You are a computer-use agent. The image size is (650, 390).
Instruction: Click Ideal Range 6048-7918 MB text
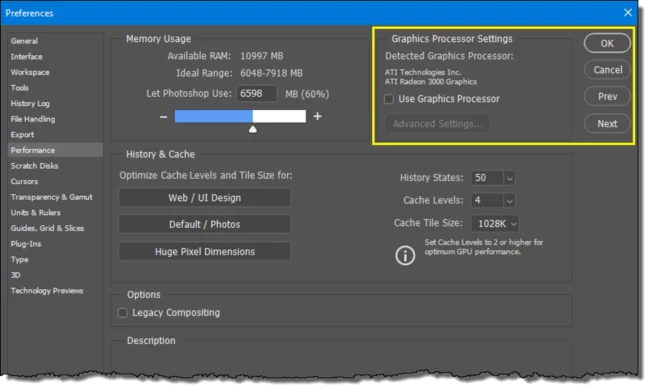pyautogui.click(x=271, y=74)
